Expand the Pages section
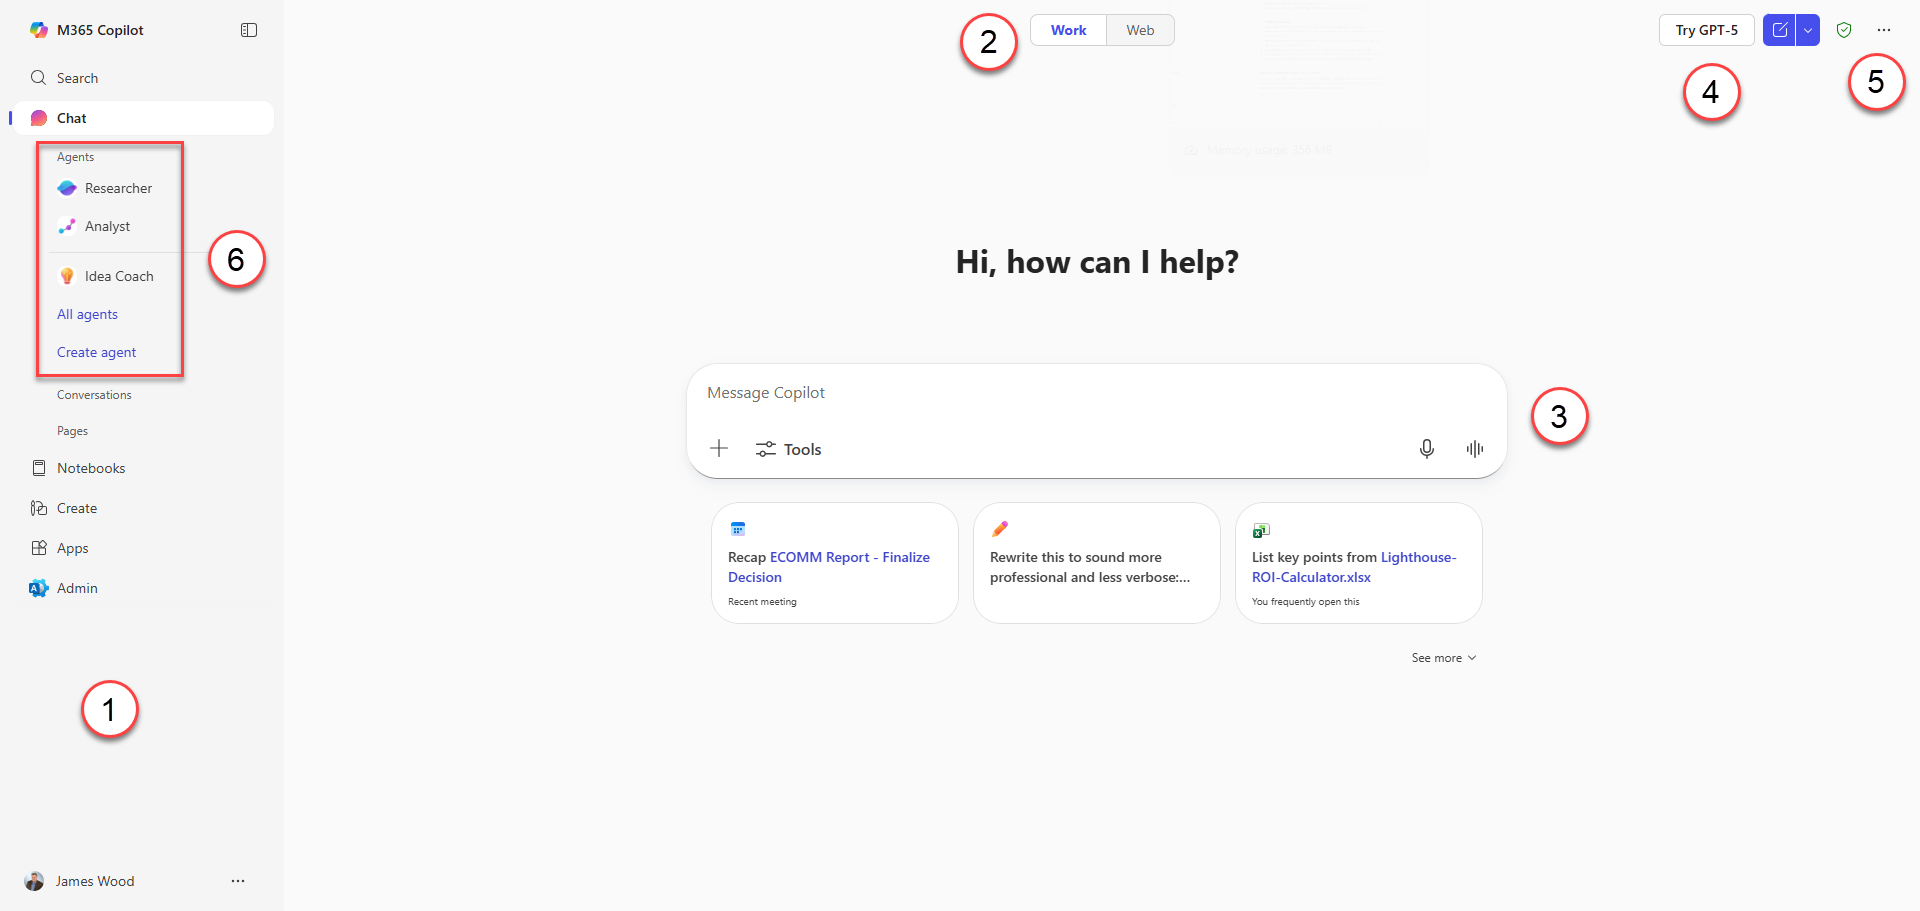Screen dimensions: 1920x911 [x=72, y=431]
